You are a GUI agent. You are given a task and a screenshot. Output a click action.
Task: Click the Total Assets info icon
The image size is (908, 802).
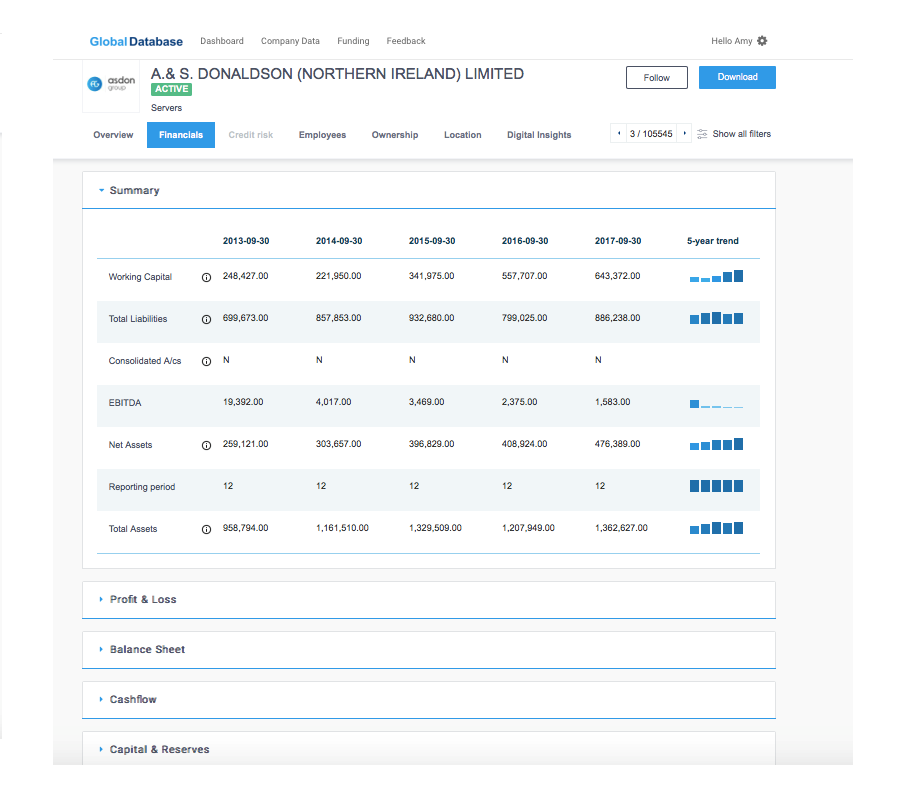pos(206,529)
